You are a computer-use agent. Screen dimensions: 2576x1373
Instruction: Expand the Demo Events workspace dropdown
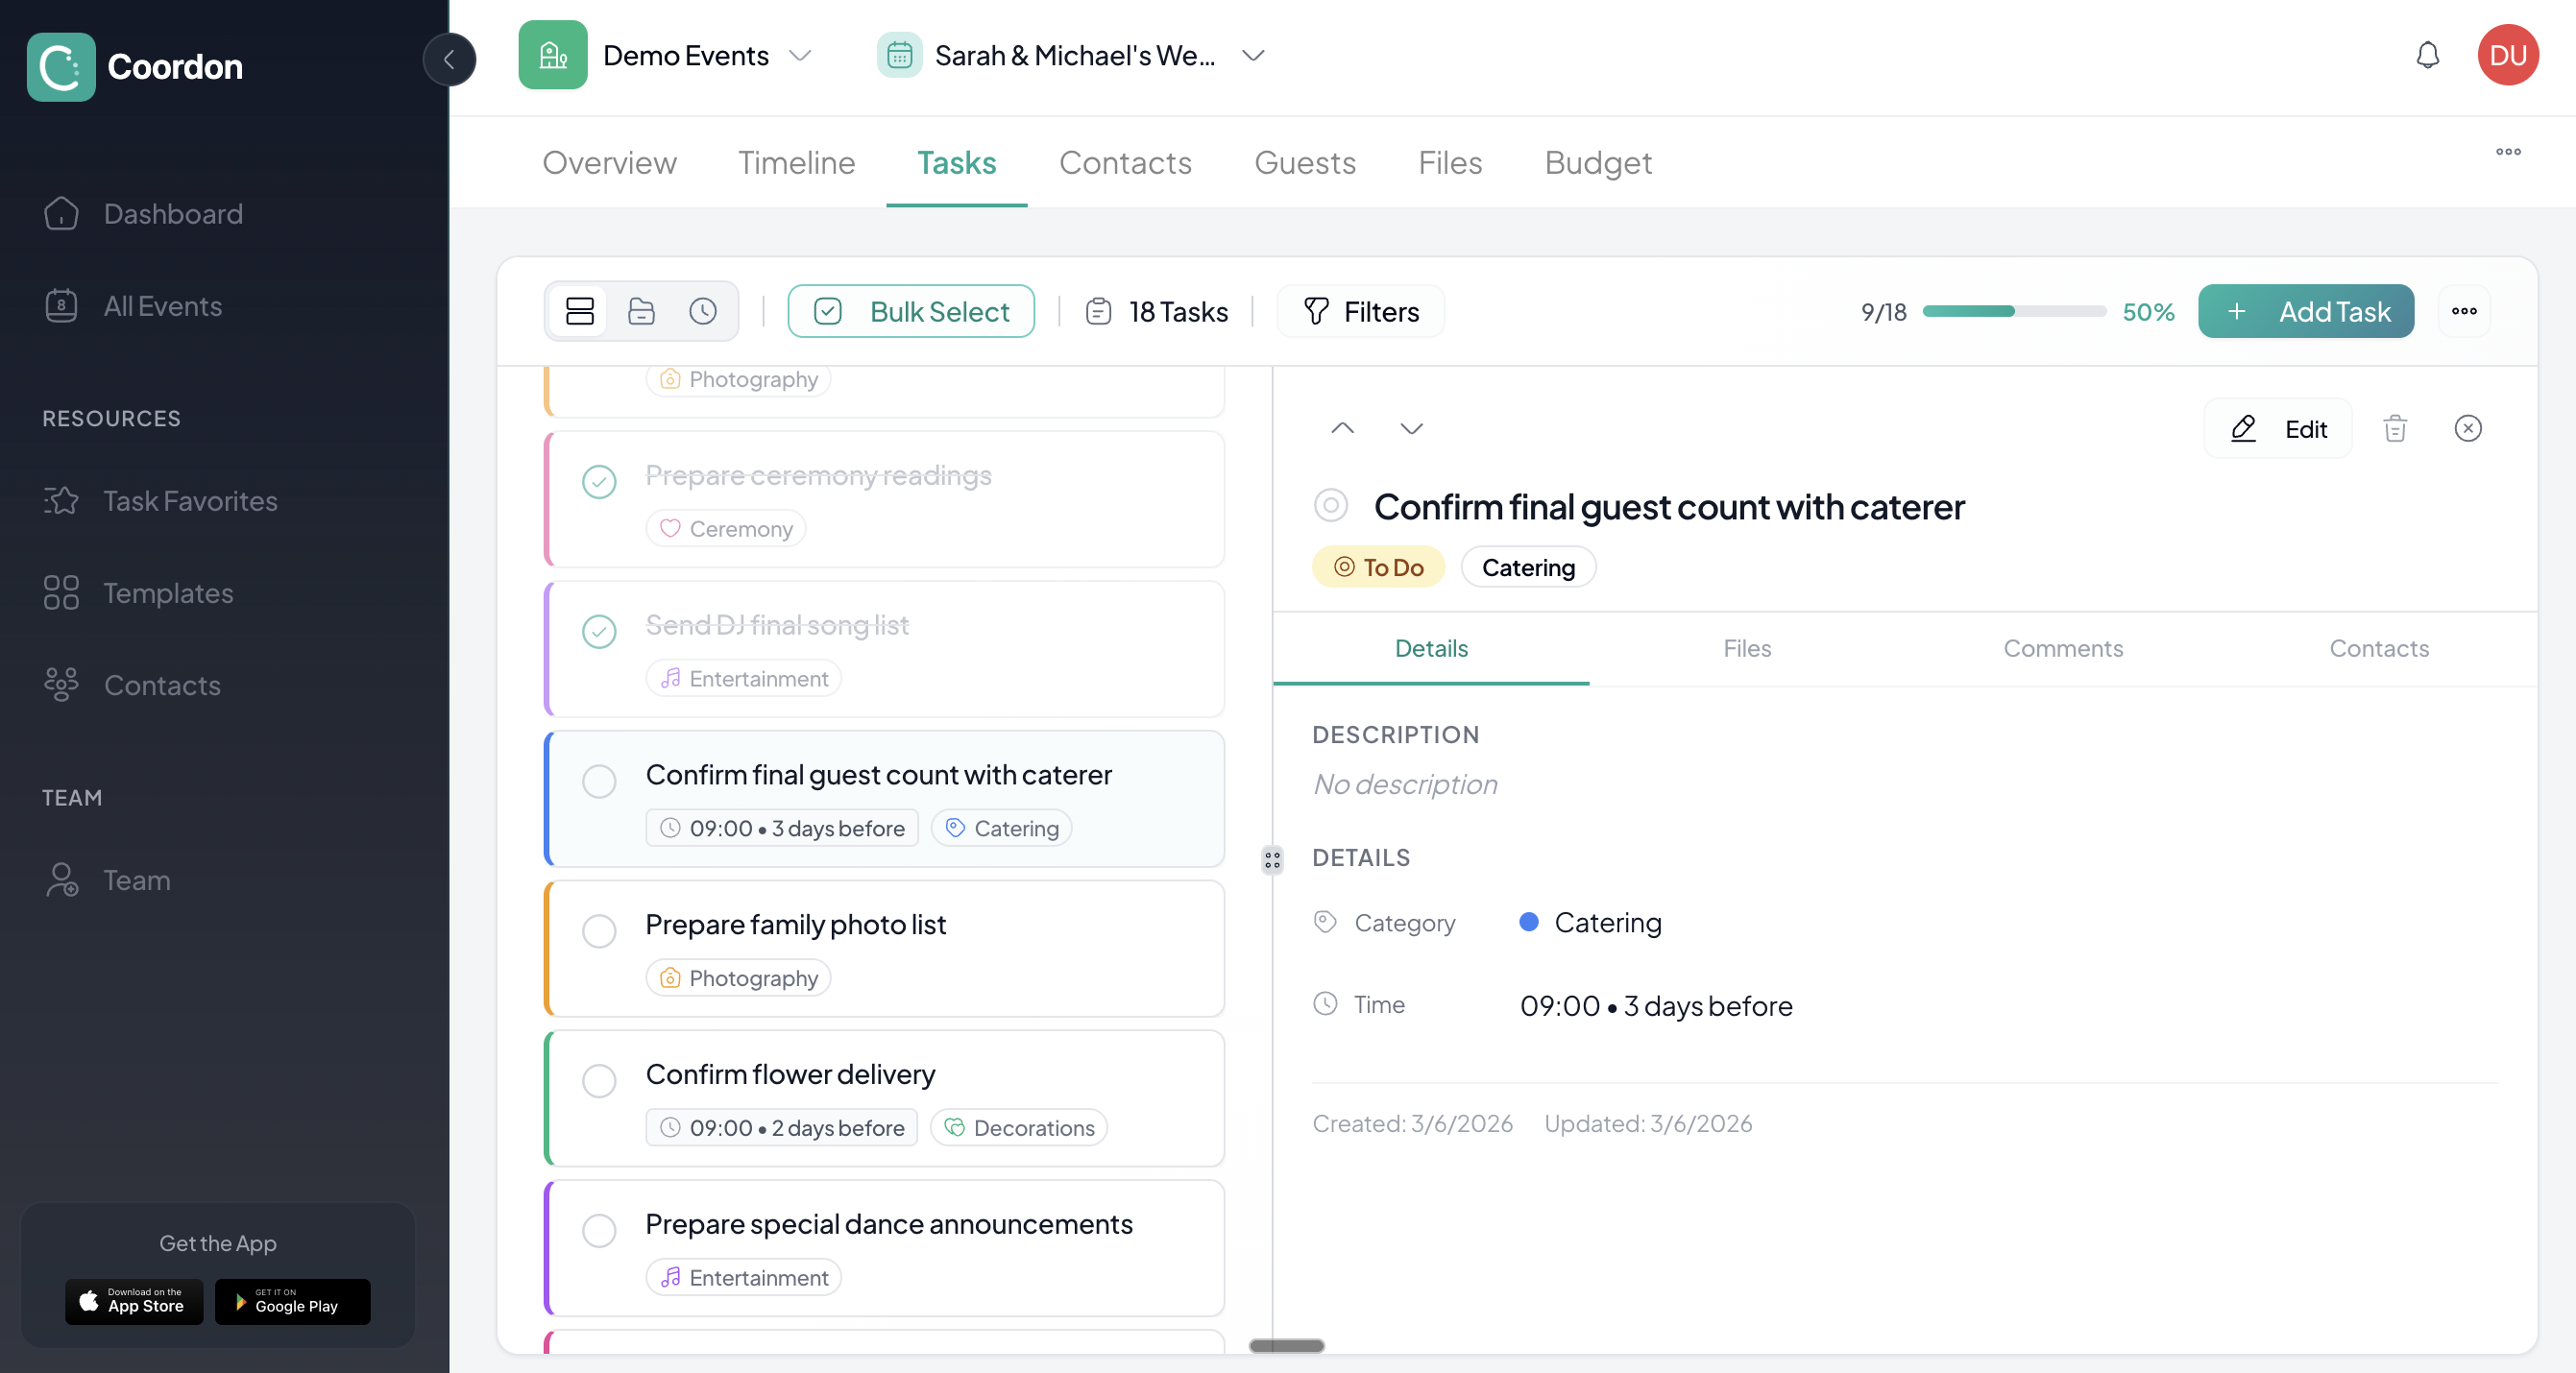click(799, 55)
